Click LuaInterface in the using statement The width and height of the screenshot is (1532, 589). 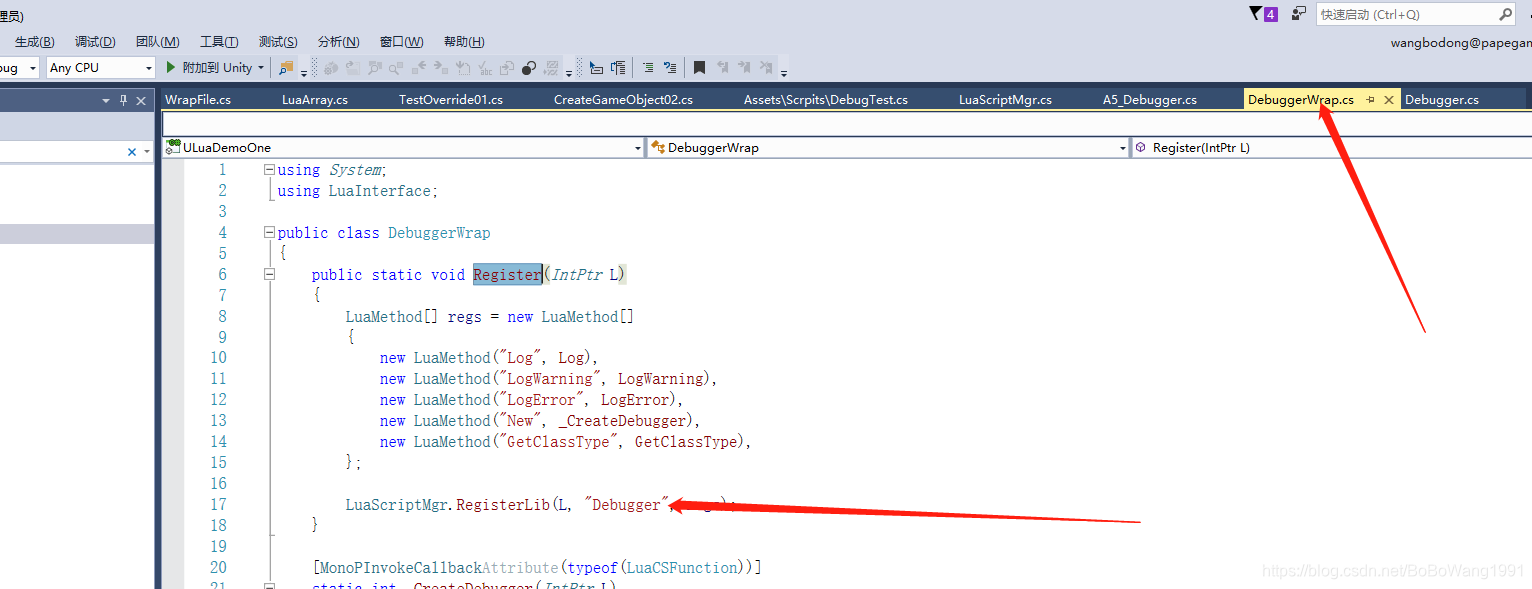point(379,191)
